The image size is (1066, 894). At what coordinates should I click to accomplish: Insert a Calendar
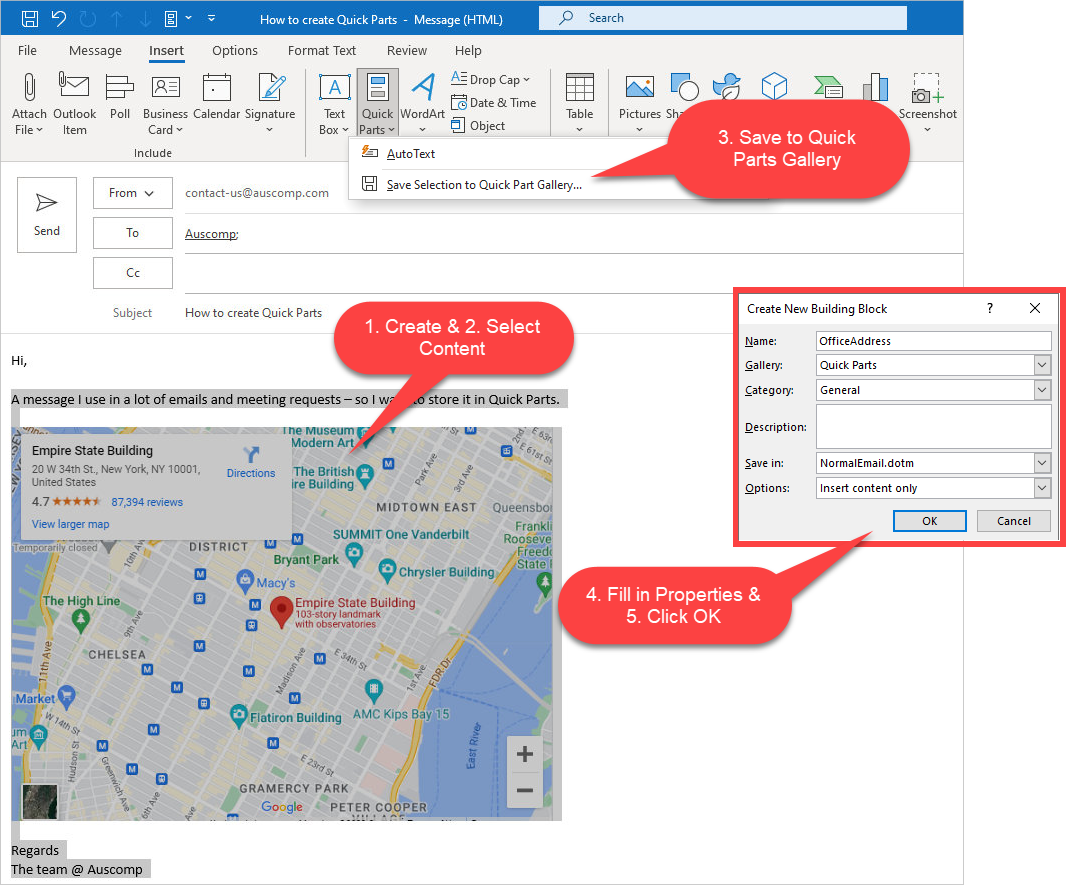tap(216, 97)
